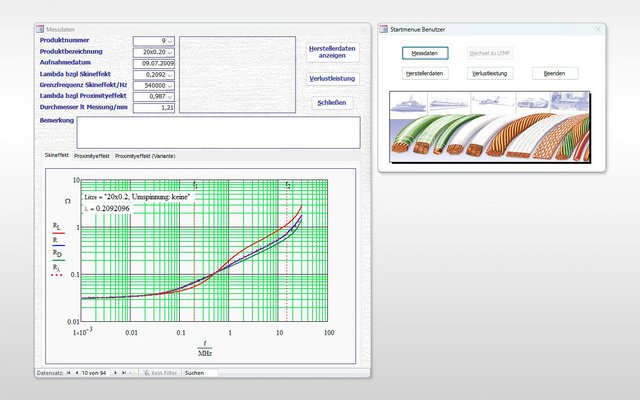The image size is (640, 400).
Task: Switch to the Proximityeffekt tab
Action: pyautogui.click(x=92, y=156)
